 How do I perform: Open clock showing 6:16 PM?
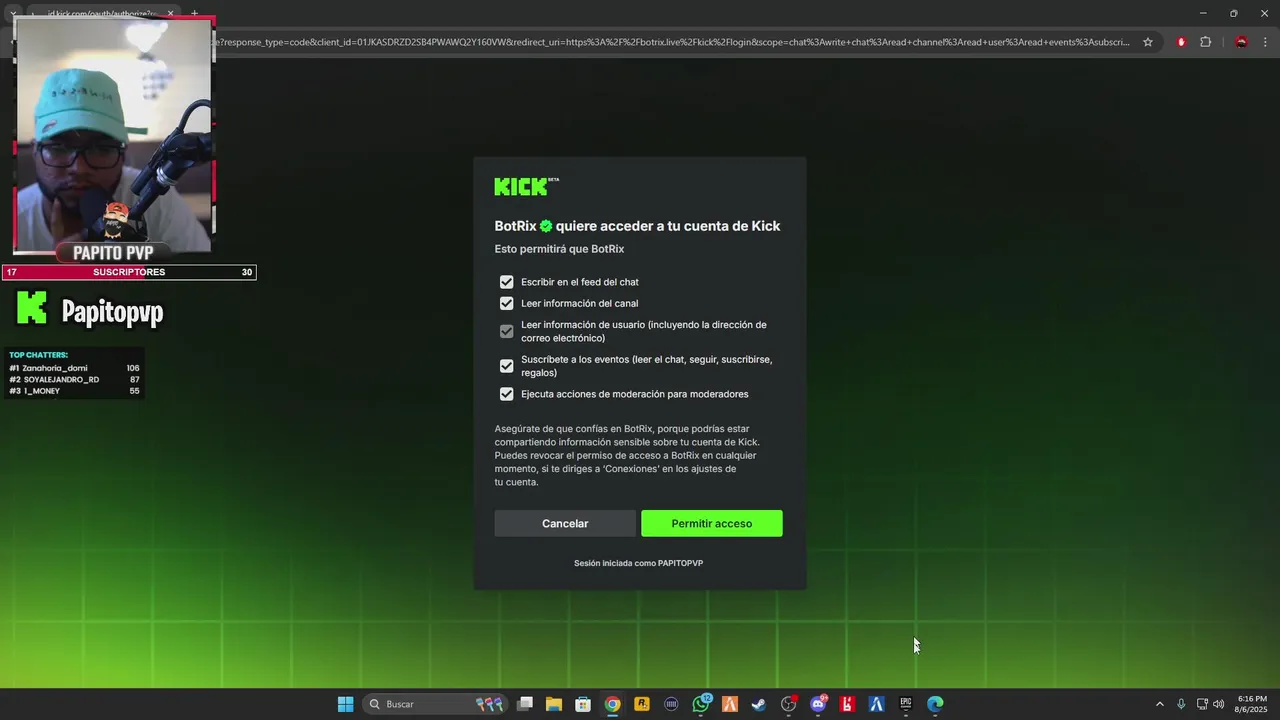click(x=1252, y=704)
